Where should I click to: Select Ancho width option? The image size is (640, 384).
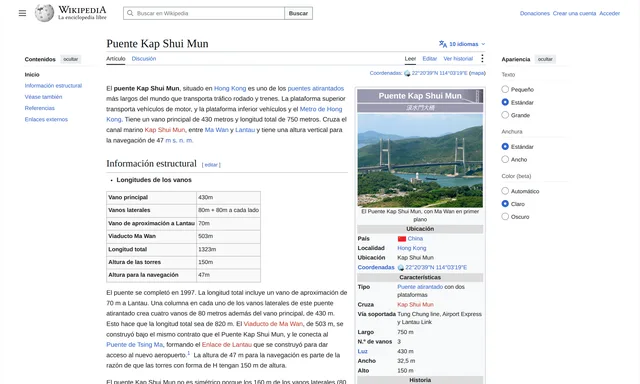point(505,159)
